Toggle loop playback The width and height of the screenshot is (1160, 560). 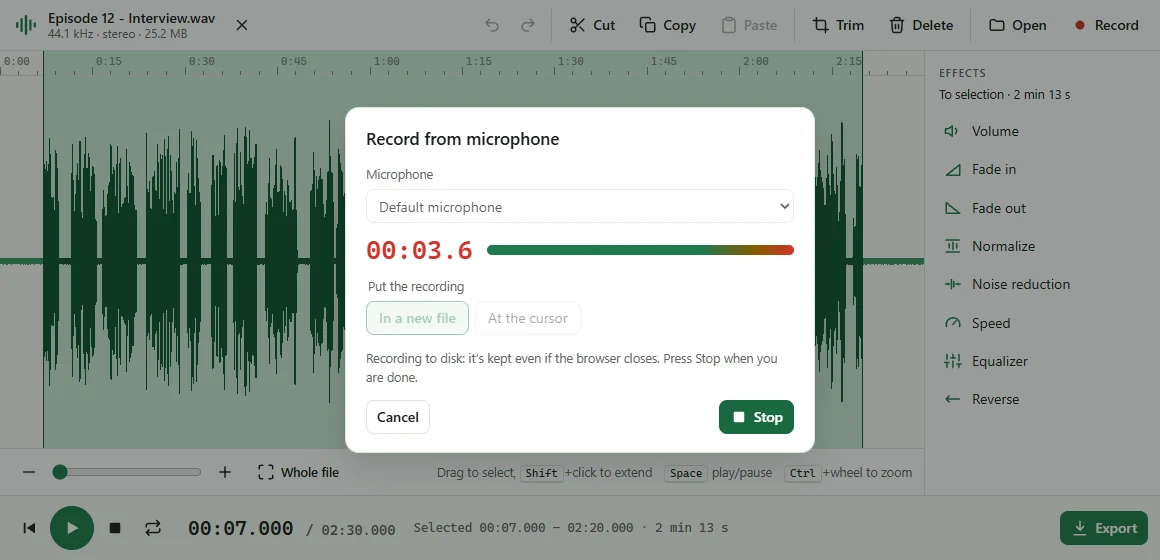[x=152, y=528]
